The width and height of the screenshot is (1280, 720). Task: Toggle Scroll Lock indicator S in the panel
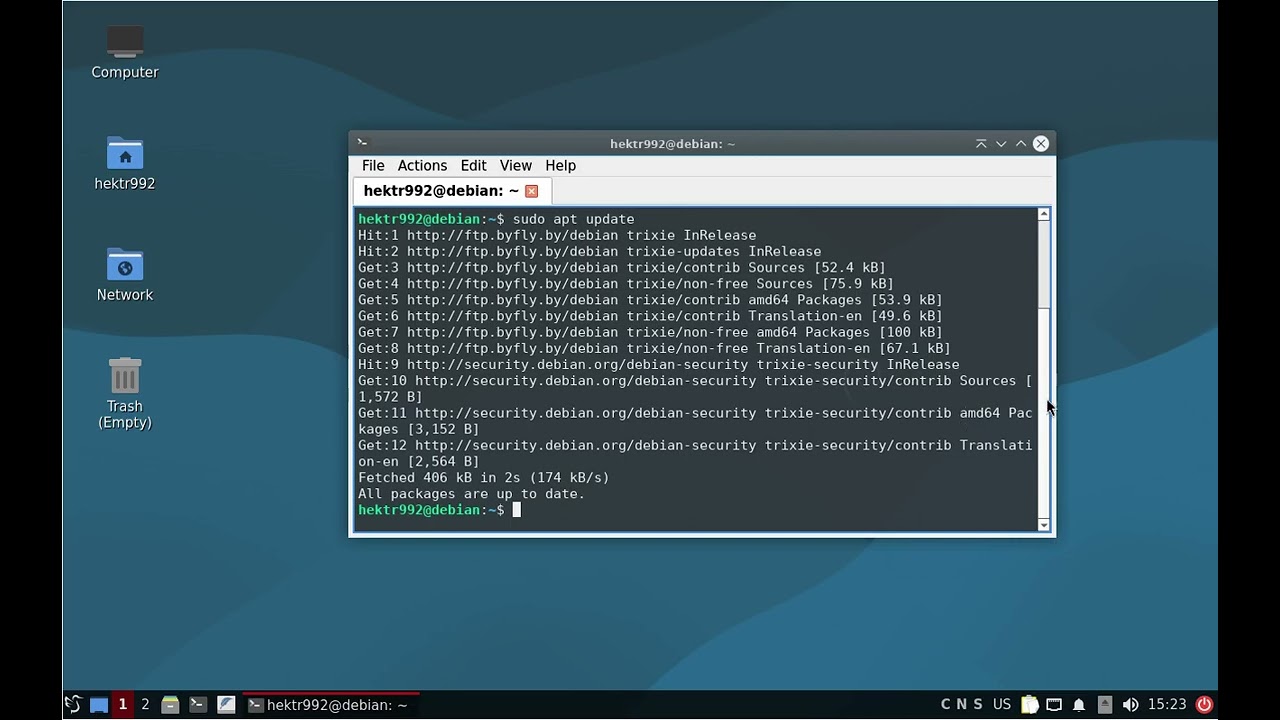978,704
